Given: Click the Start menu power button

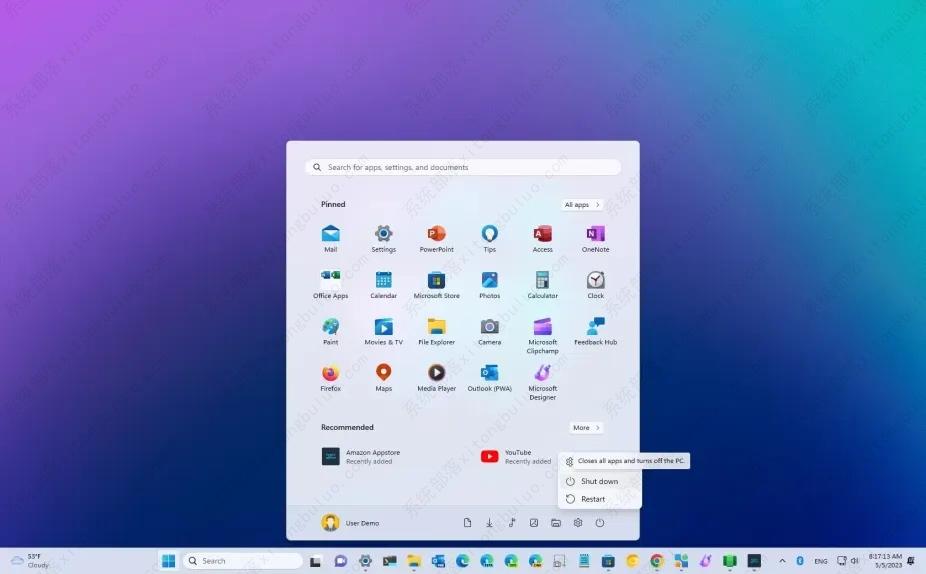Looking at the screenshot, I should point(599,523).
